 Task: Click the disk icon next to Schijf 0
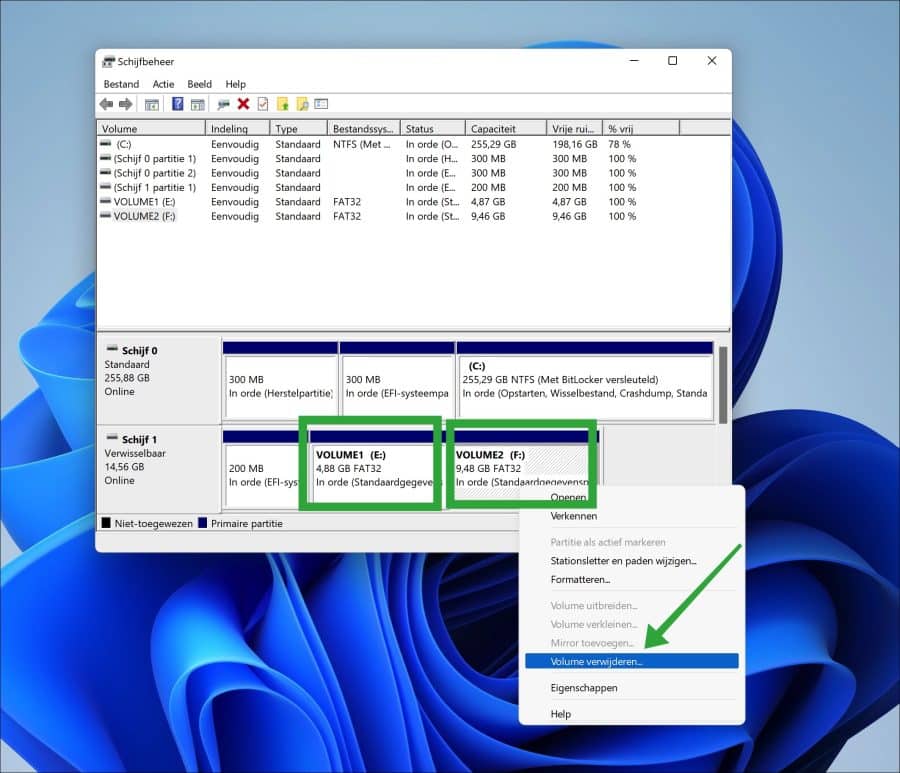pos(112,349)
